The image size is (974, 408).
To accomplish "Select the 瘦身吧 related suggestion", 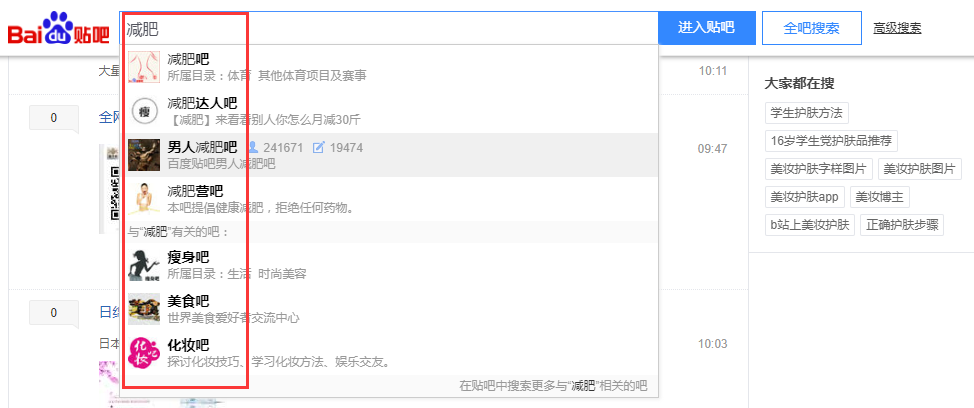I will [389, 265].
